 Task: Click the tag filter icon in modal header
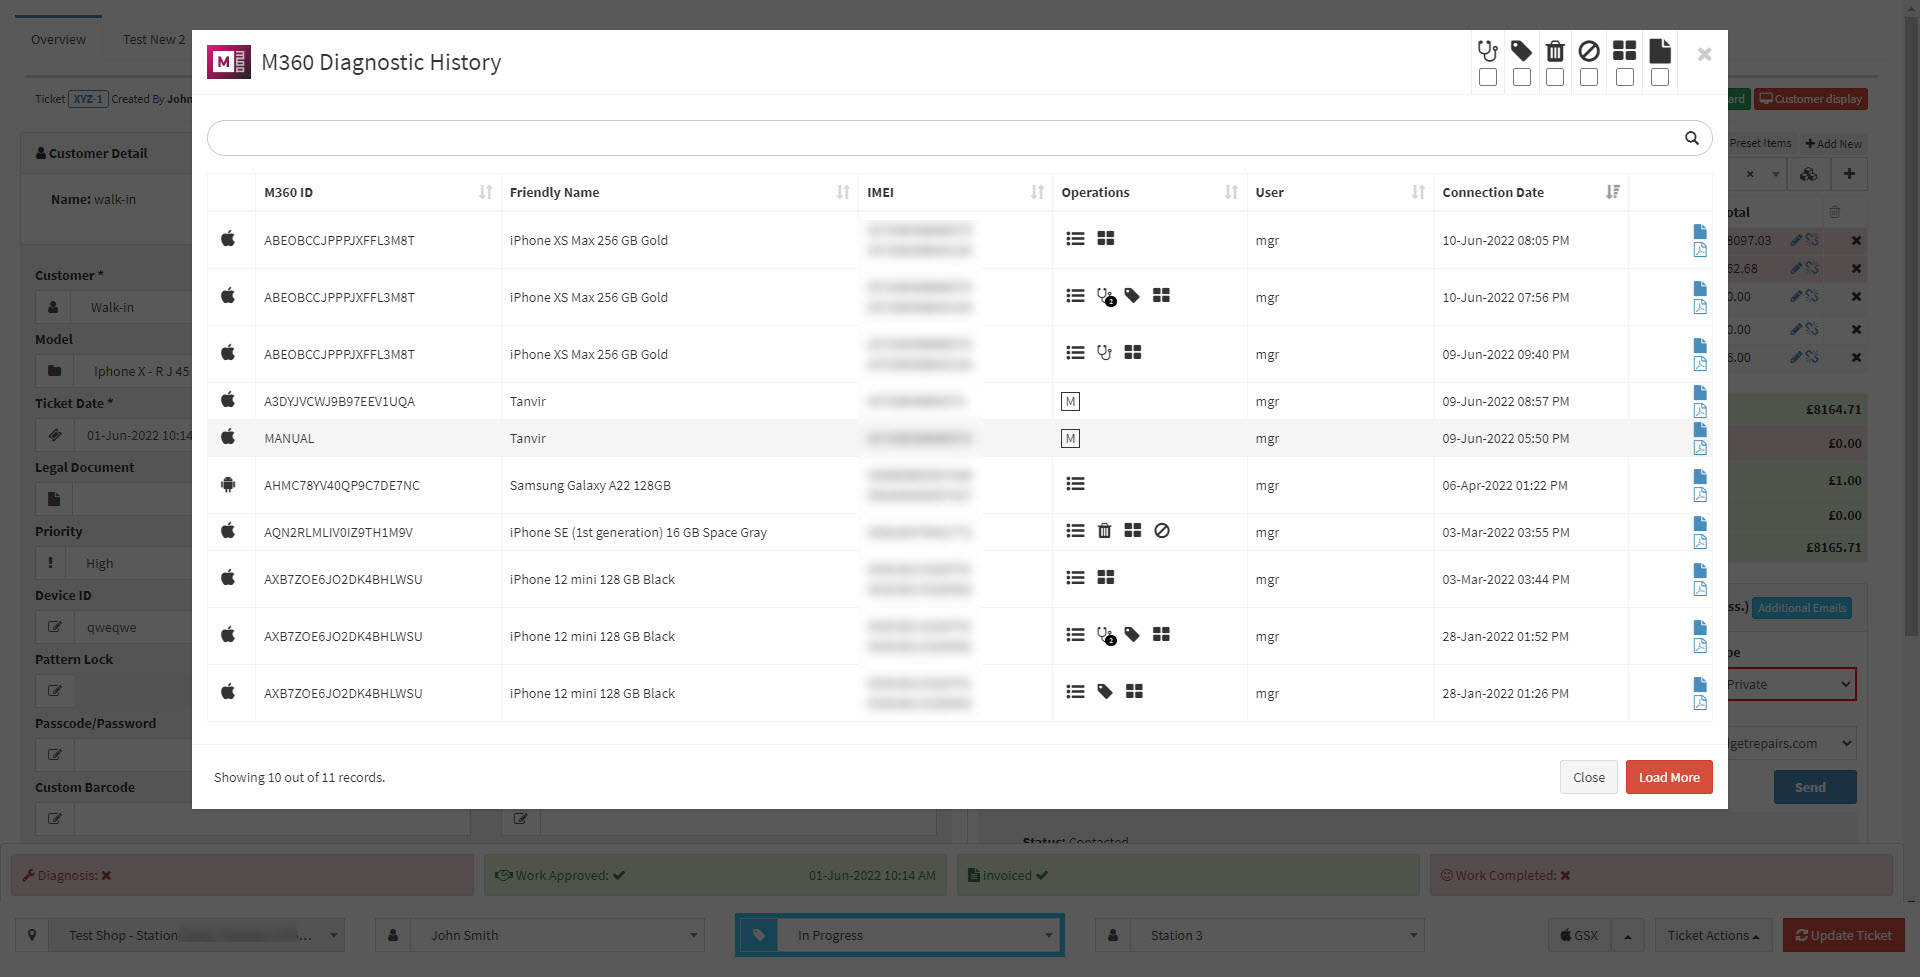[1522, 51]
